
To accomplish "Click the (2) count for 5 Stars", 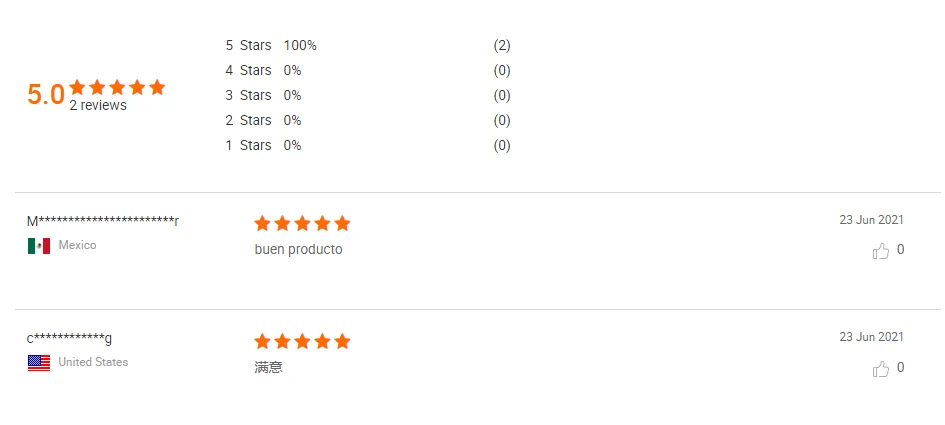I will click(x=502, y=45).
